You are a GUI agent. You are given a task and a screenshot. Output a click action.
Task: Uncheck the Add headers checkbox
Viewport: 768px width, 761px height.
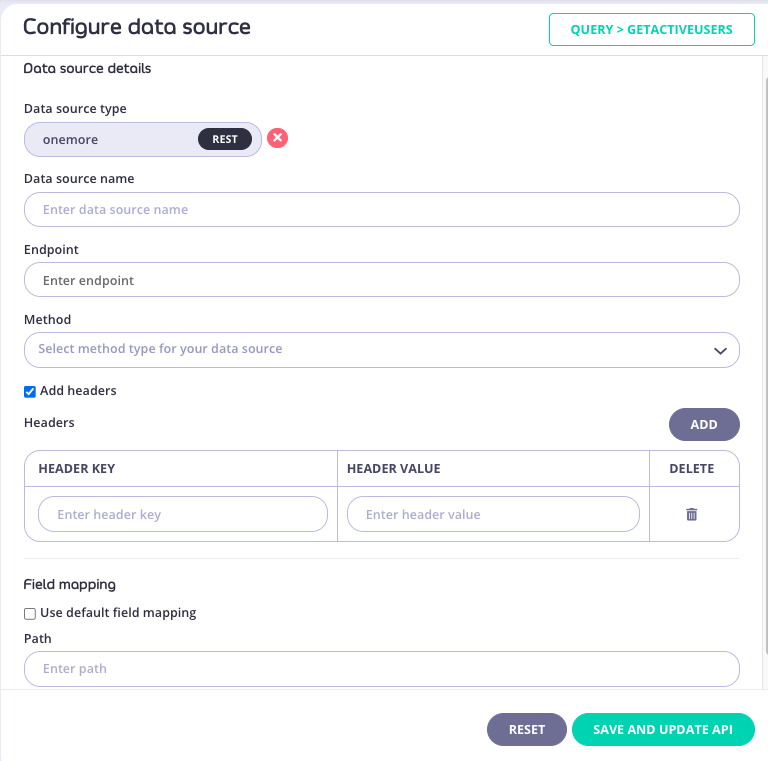[30, 391]
